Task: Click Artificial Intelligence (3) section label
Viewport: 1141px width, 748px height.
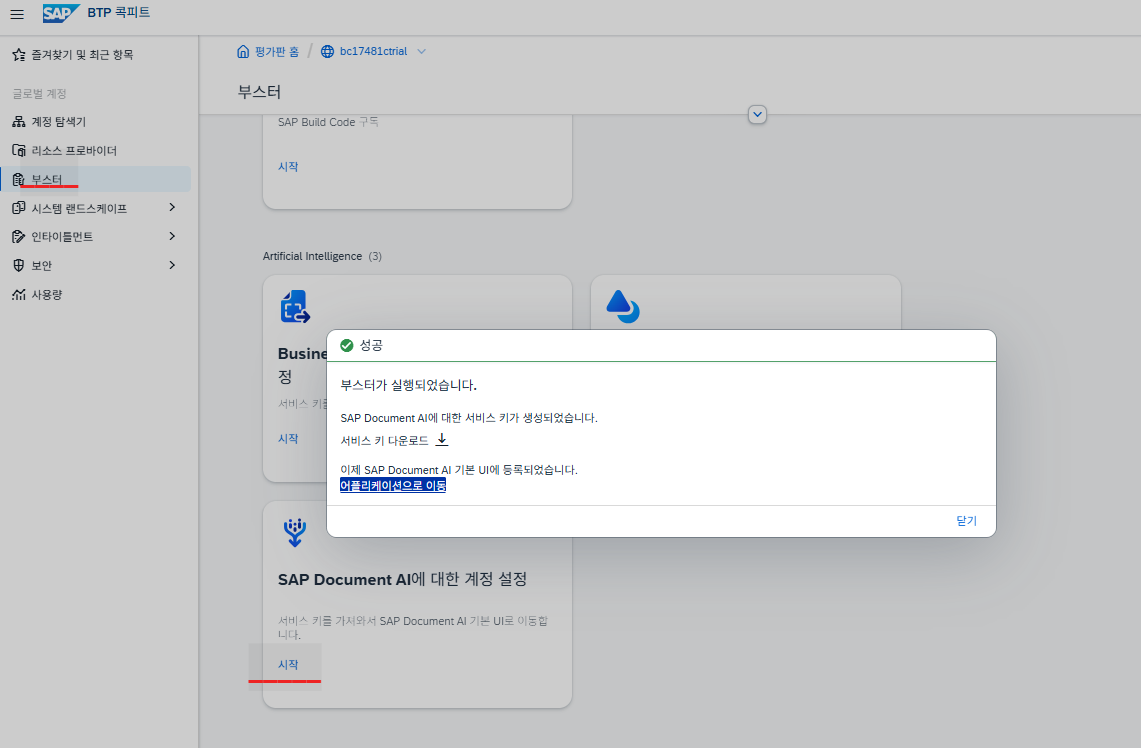Action: (x=322, y=256)
